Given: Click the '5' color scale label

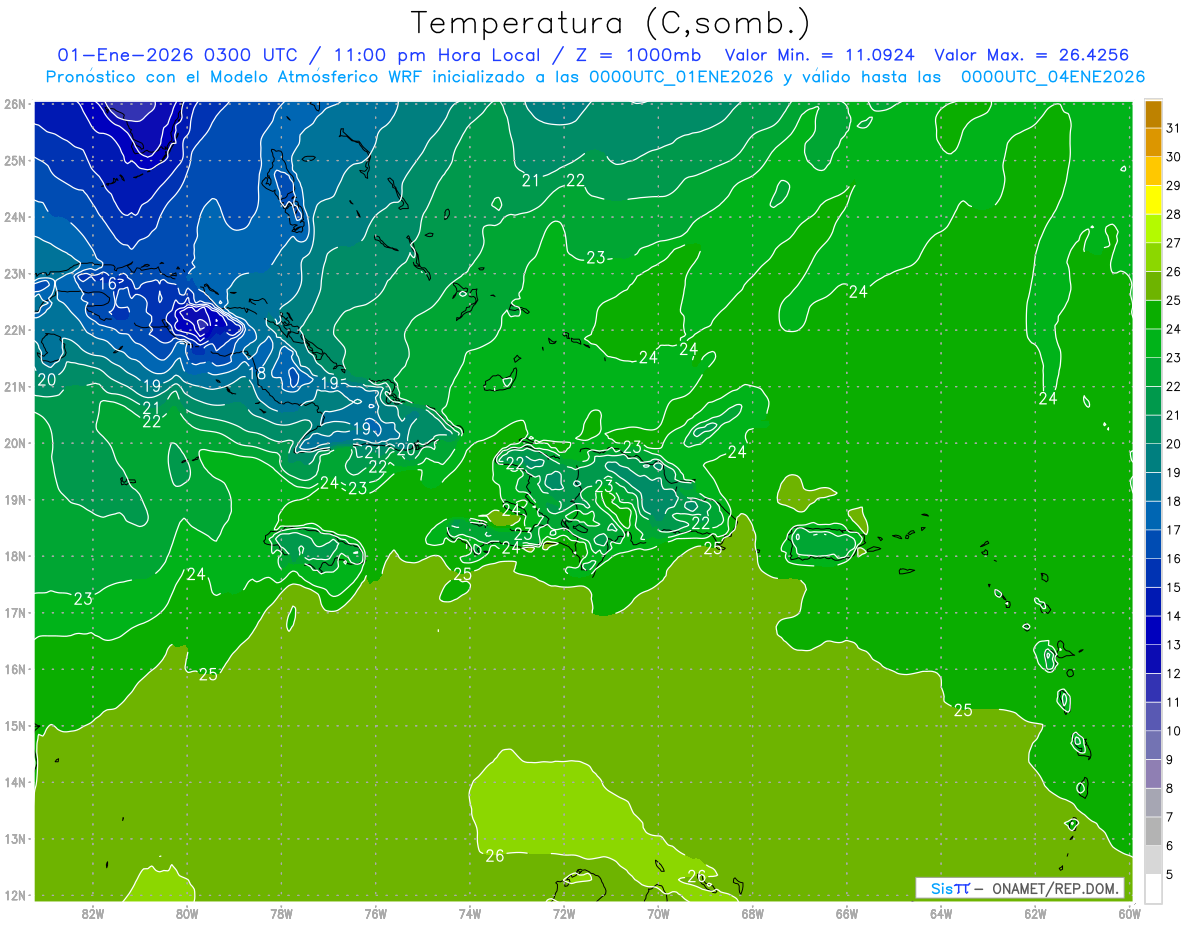Looking at the screenshot, I should click(1170, 874).
